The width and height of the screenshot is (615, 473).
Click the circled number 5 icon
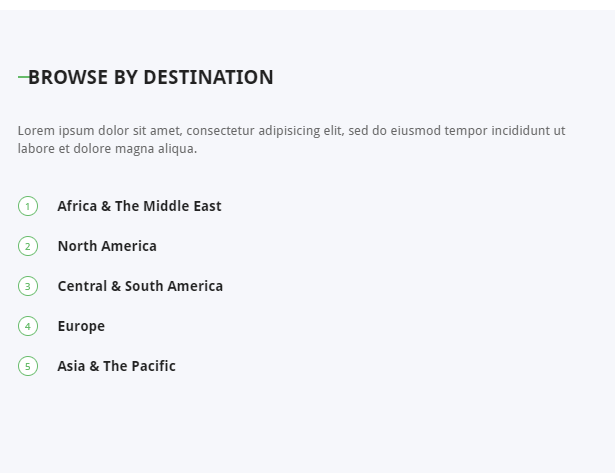28,366
